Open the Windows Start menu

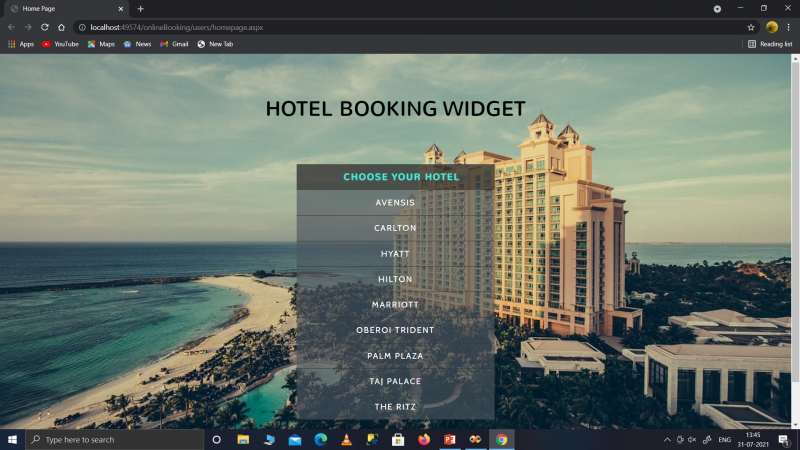point(12,439)
